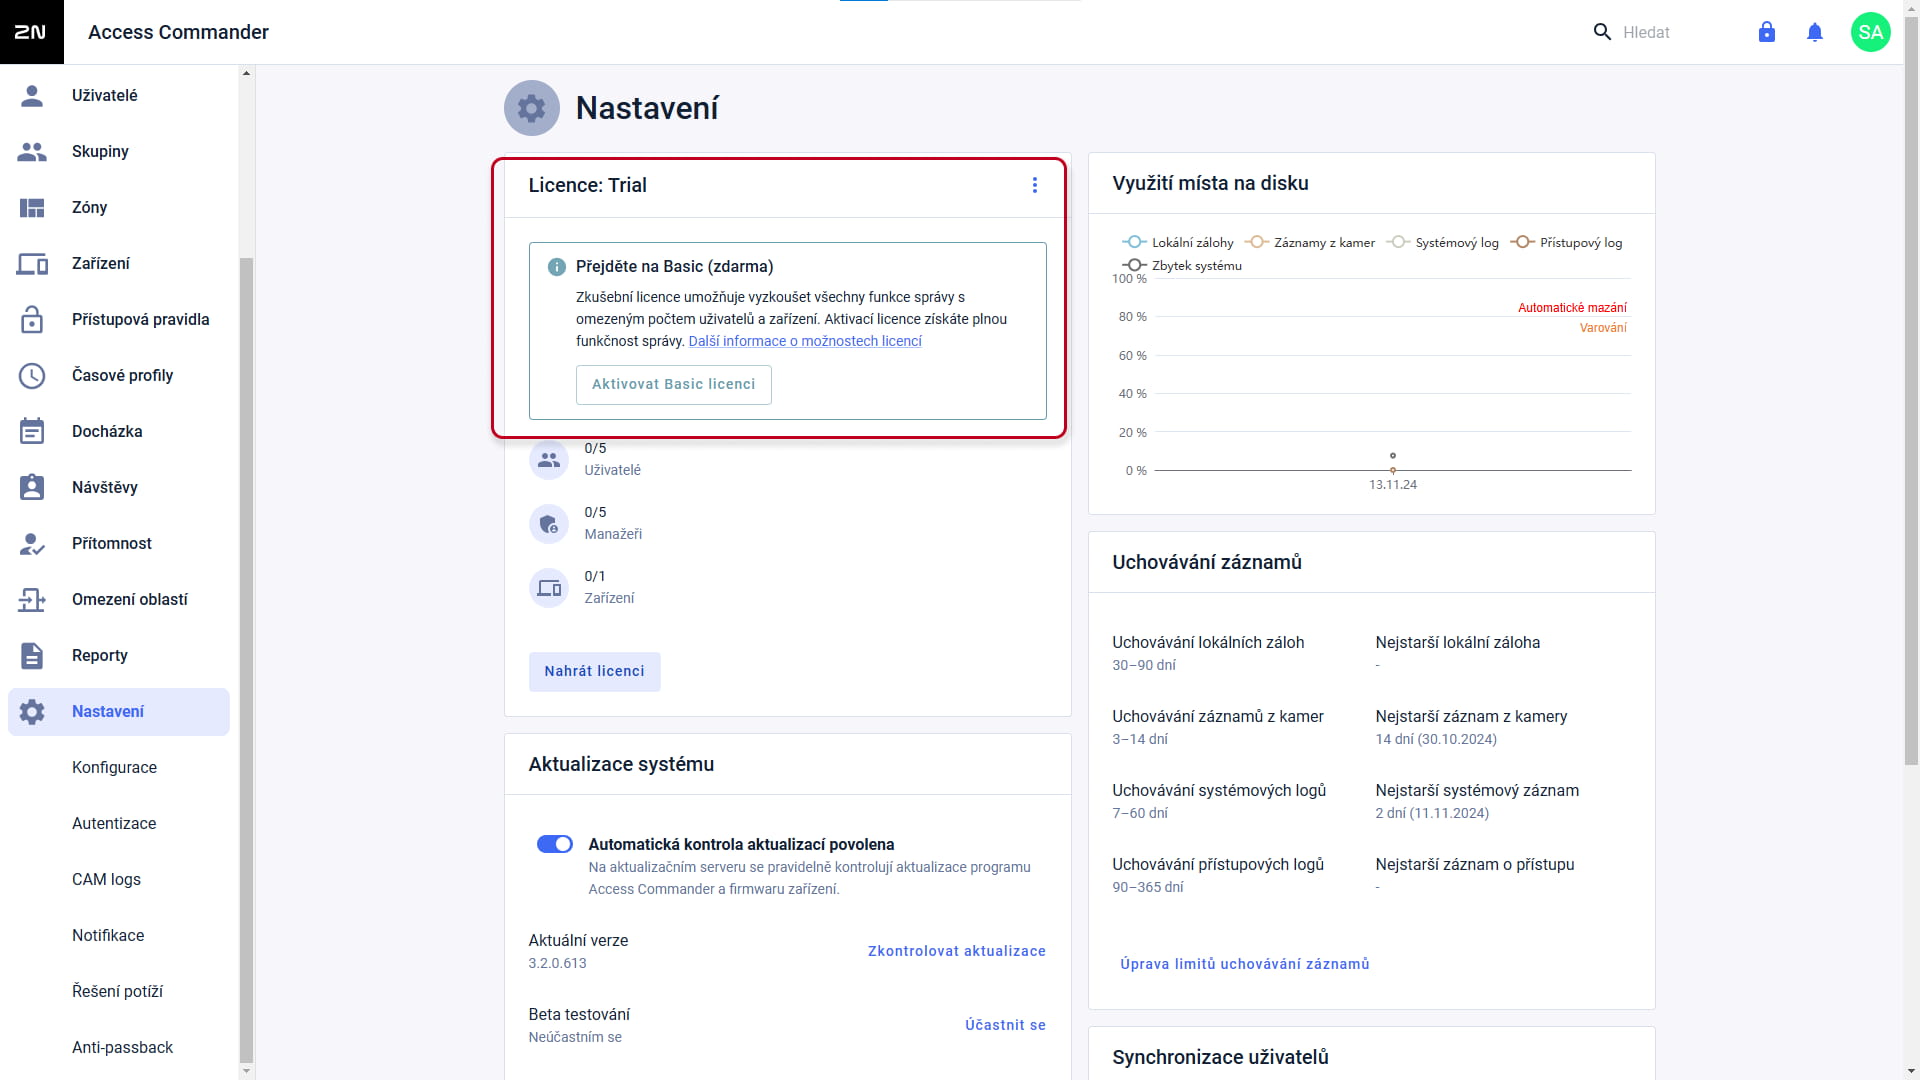Open the license three-dot options menu

1035,185
